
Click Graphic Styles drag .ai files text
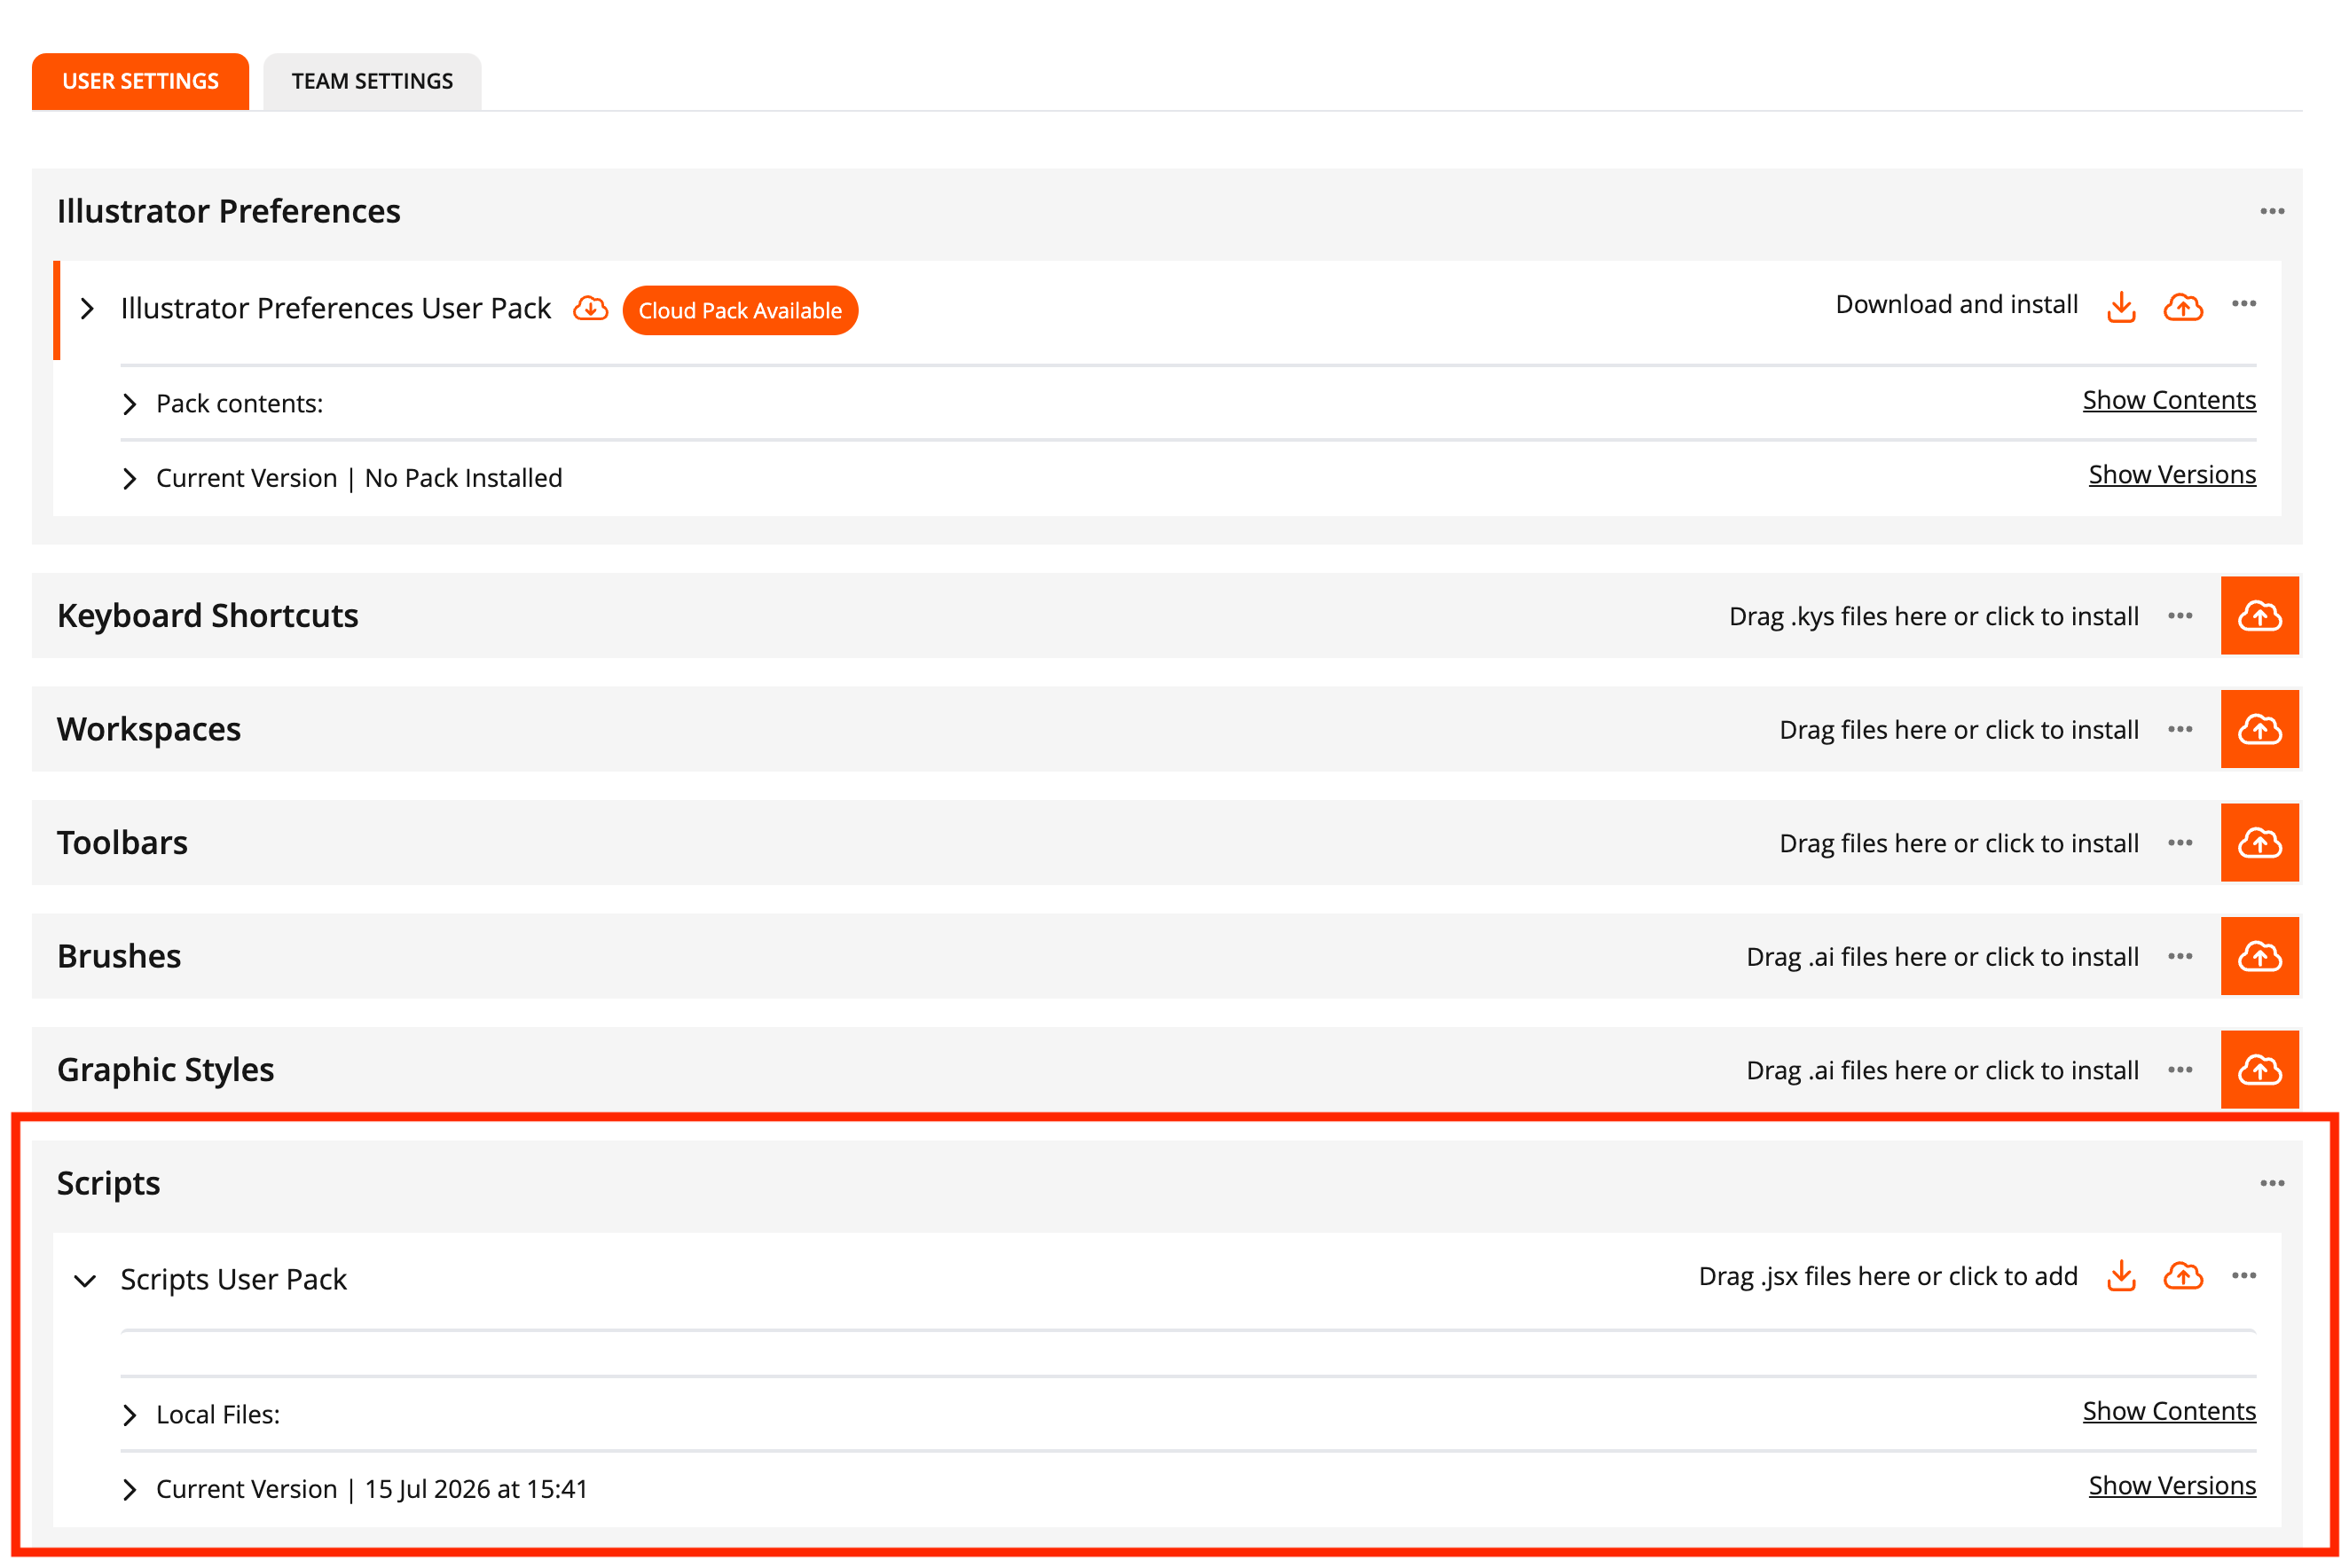(1942, 1070)
